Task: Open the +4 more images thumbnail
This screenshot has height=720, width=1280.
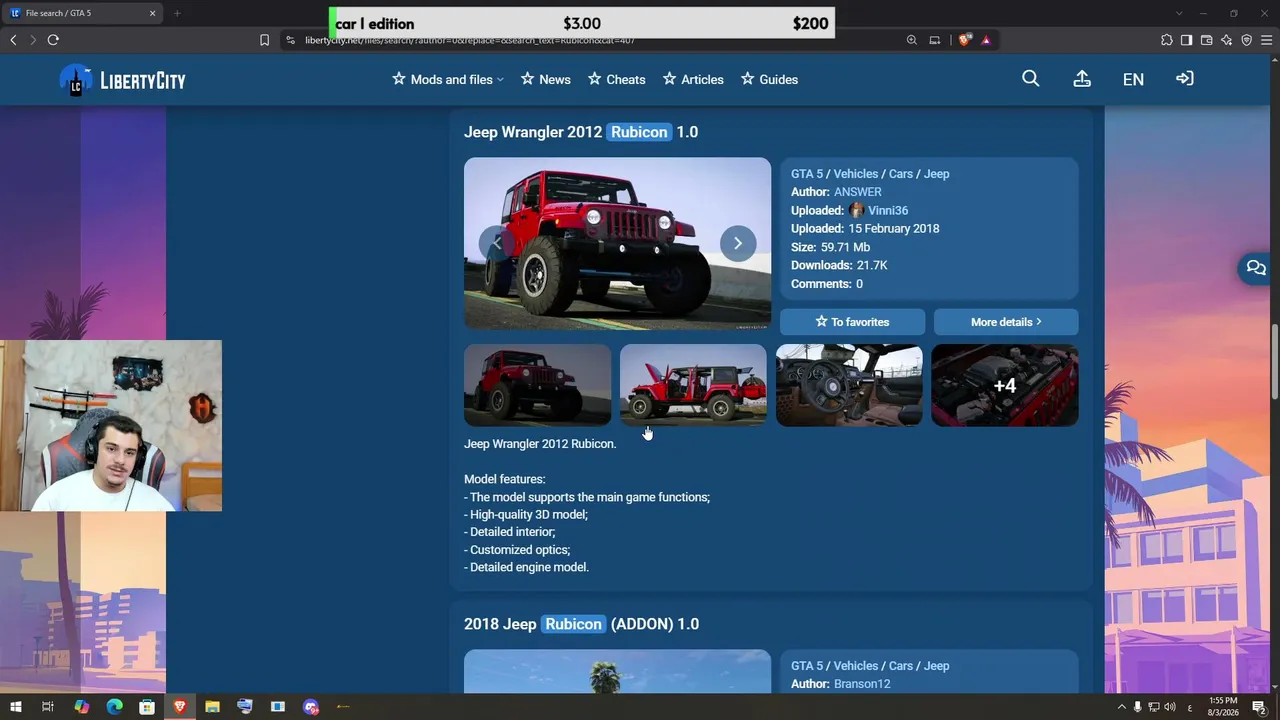Action: [x=1005, y=385]
